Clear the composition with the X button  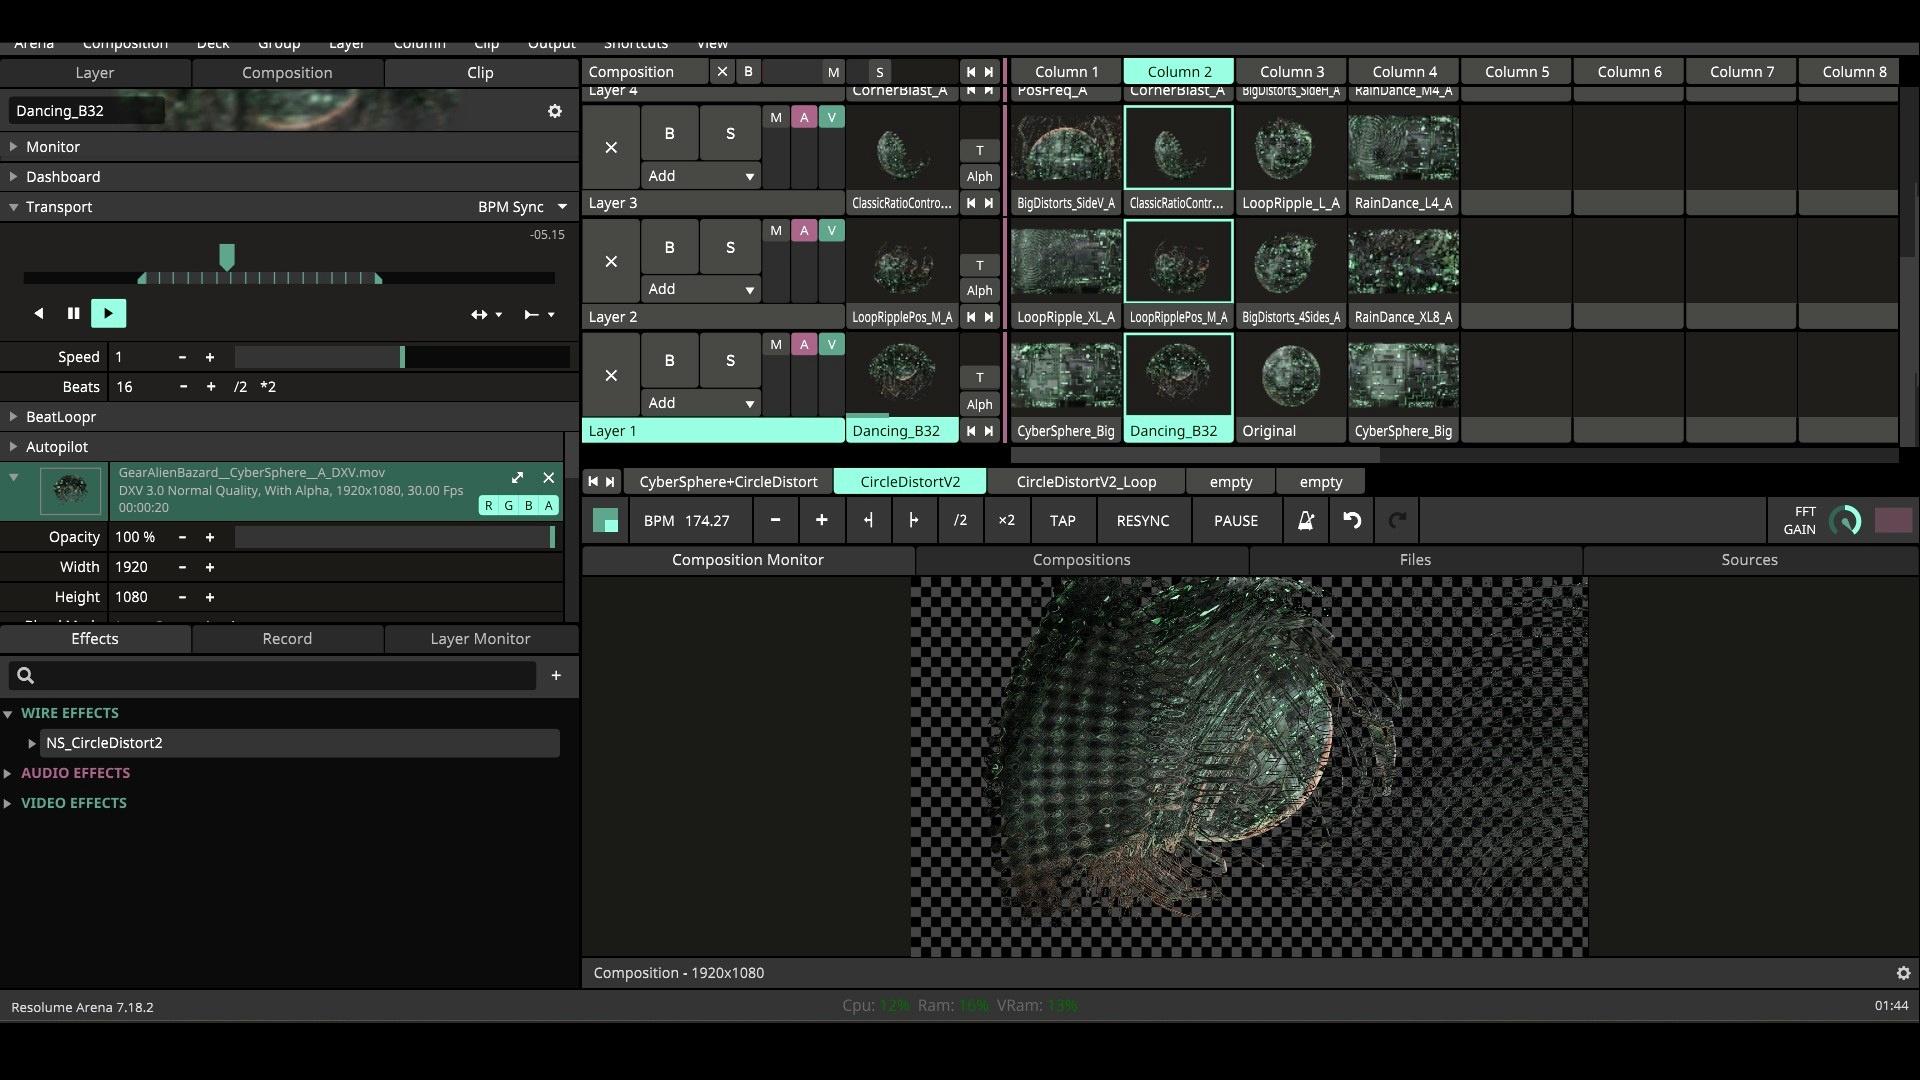coord(722,72)
